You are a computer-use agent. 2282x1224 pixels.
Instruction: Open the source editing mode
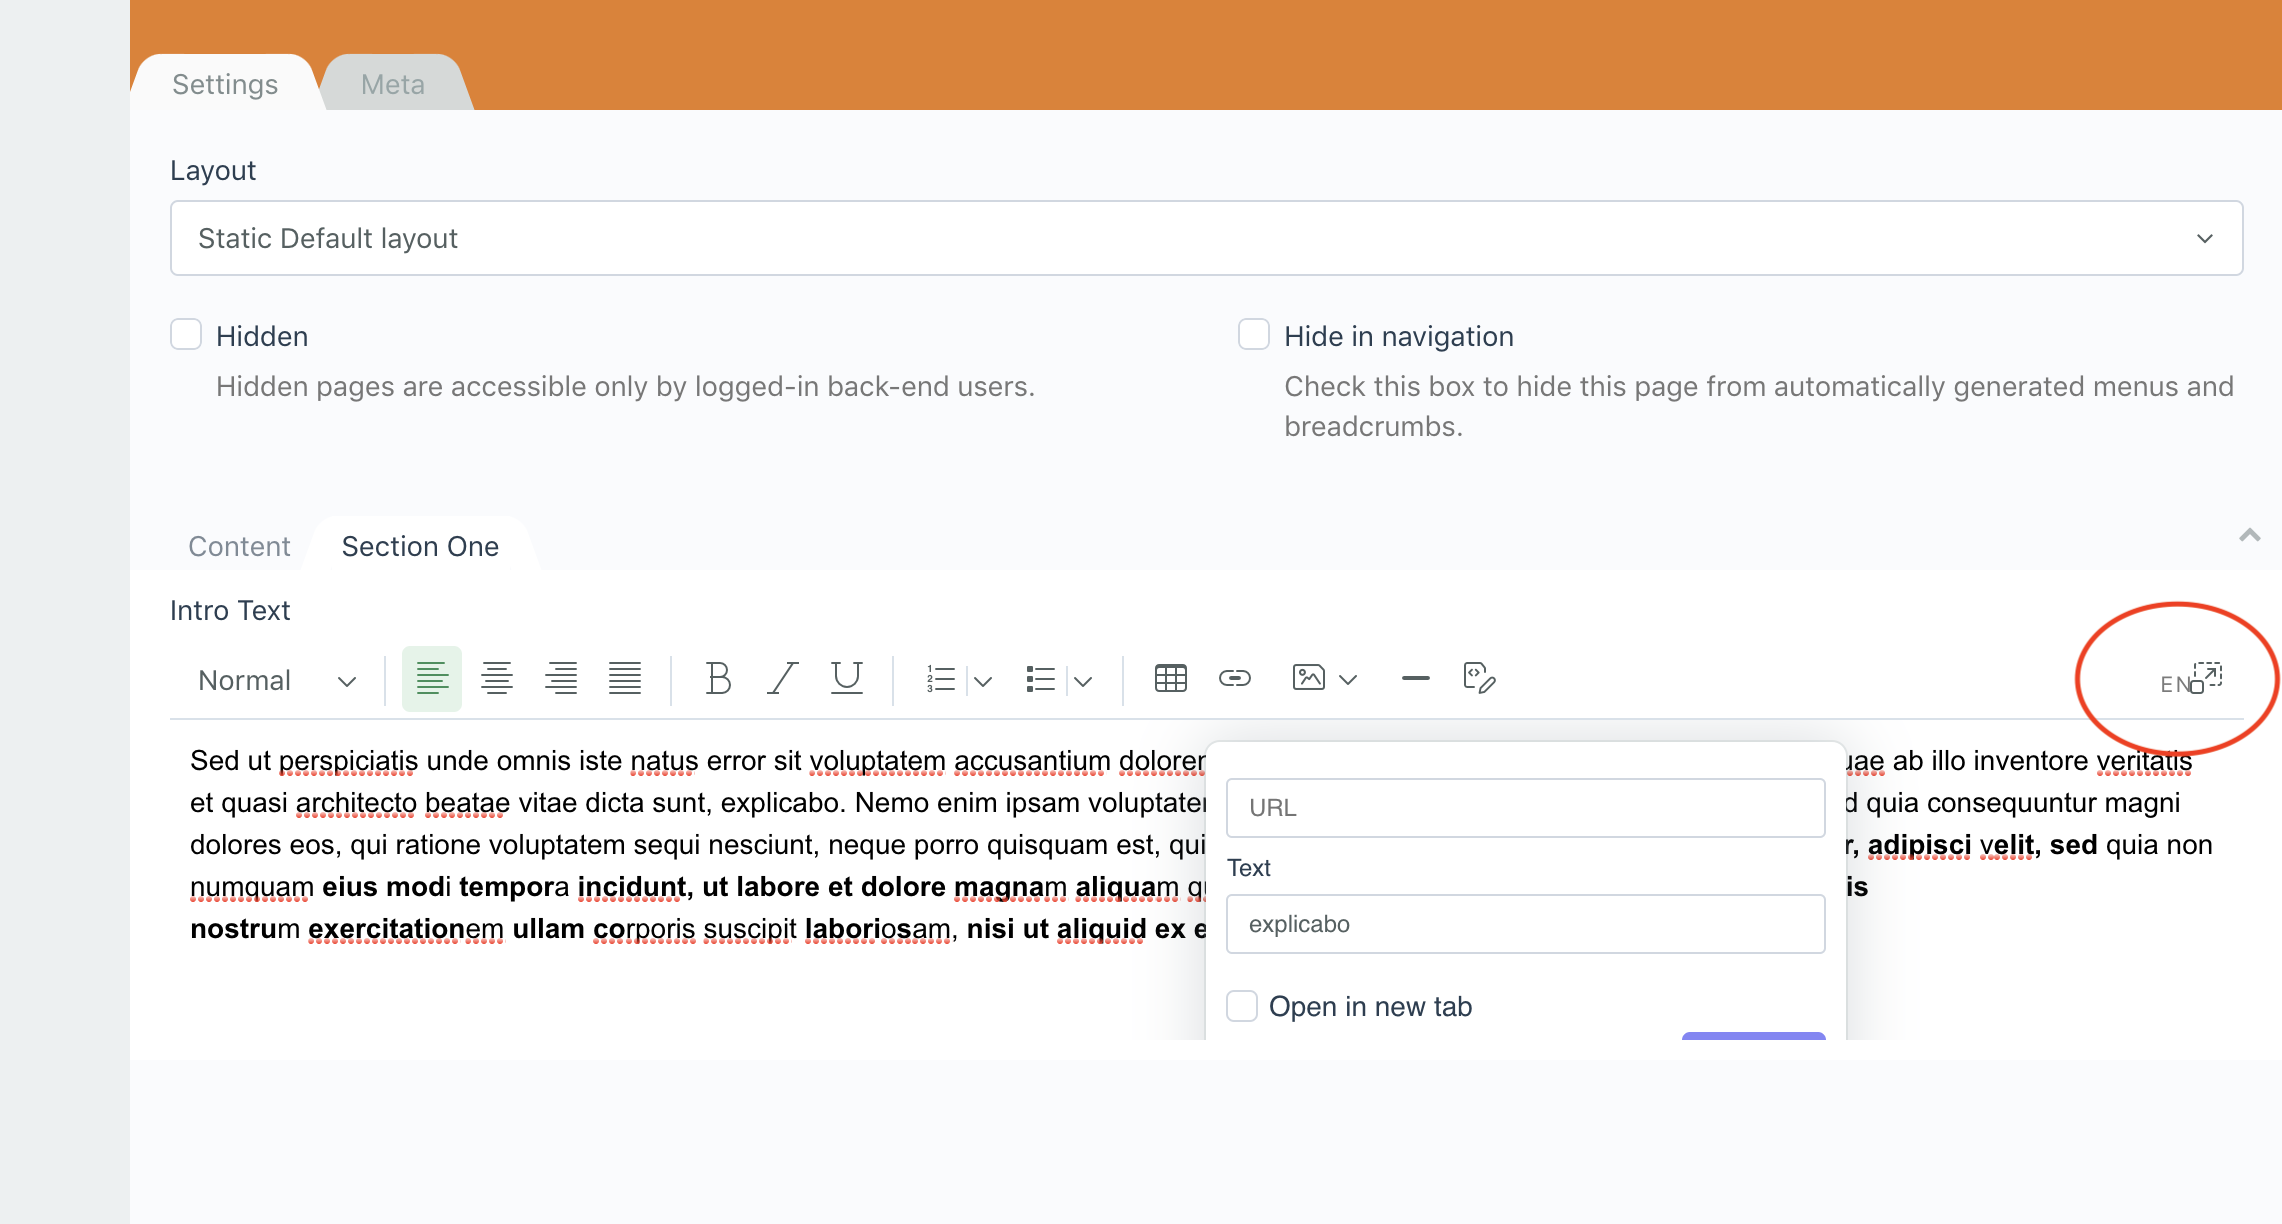pyautogui.click(x=1480, y=678)
